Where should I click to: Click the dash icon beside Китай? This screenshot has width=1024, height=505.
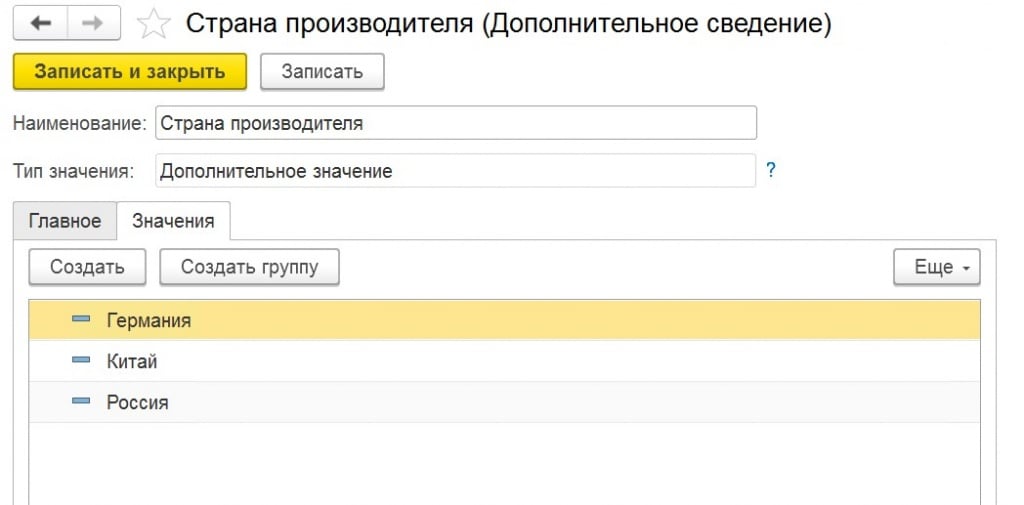[81, 361]
